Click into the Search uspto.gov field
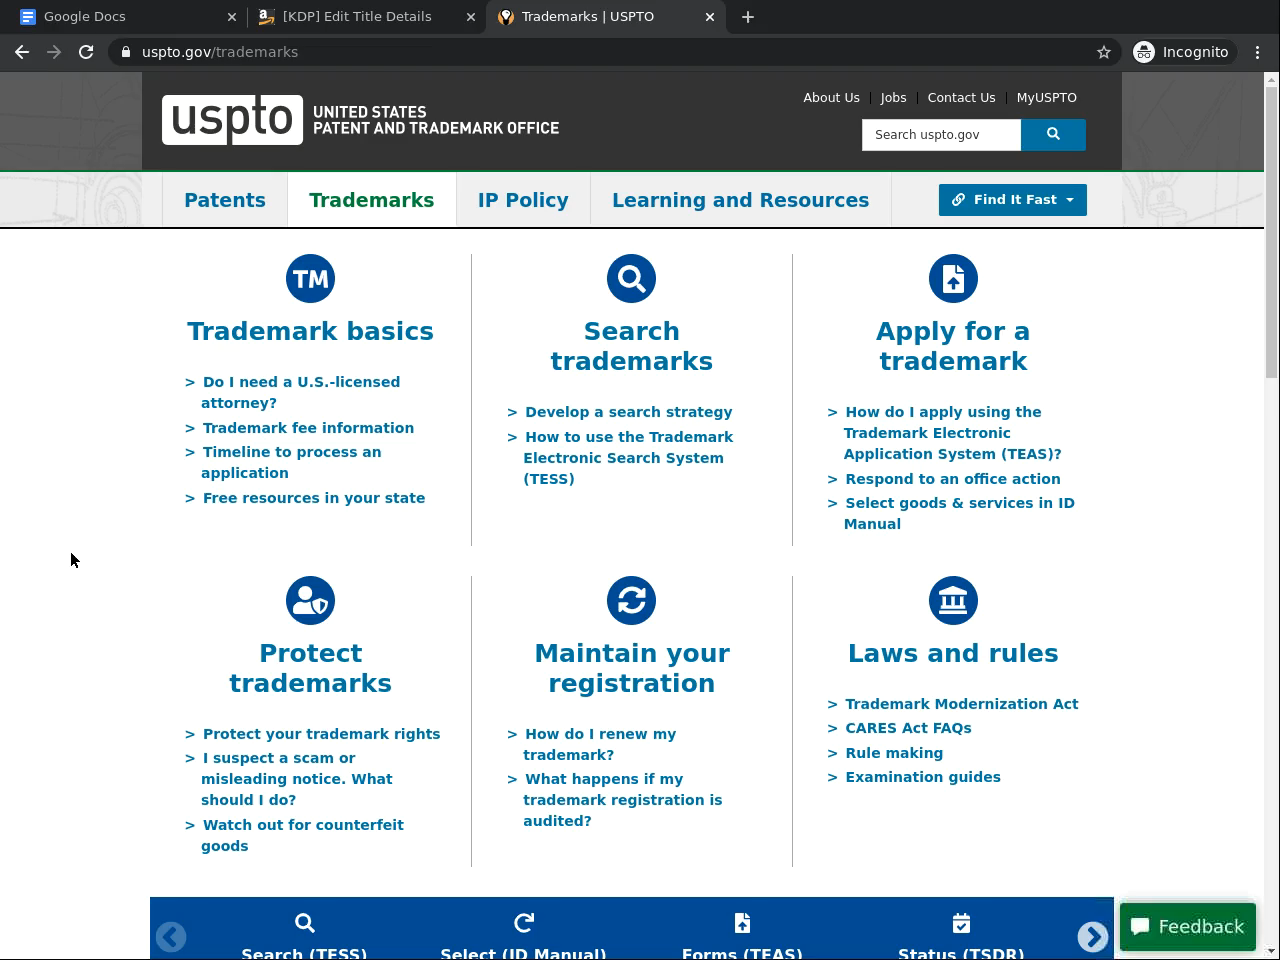Viewport: 1280px width, 960px height. [941, 135]
